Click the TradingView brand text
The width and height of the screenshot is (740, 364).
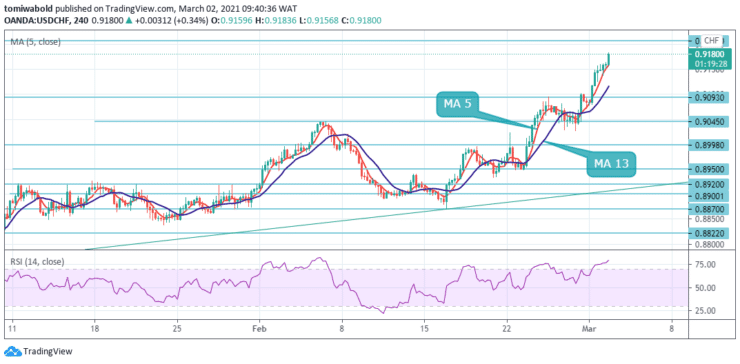[x=47, y=351]
